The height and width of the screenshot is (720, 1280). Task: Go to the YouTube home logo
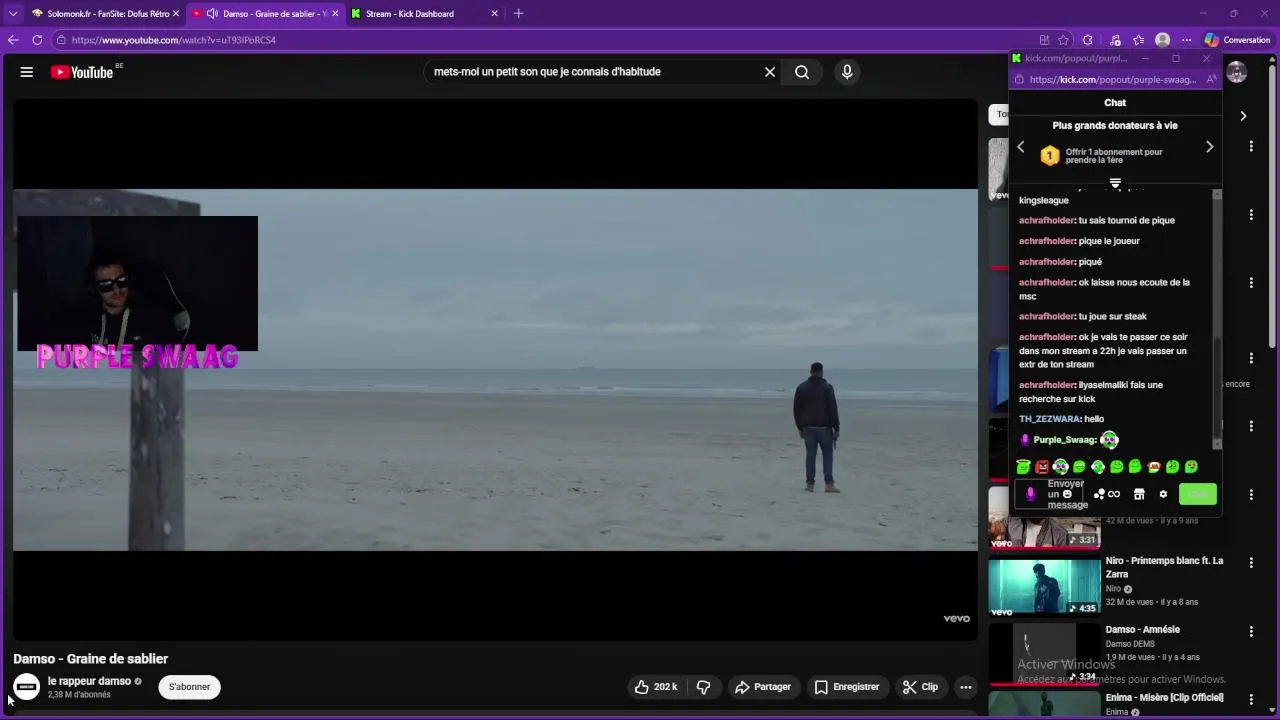(x=82, y=72)
